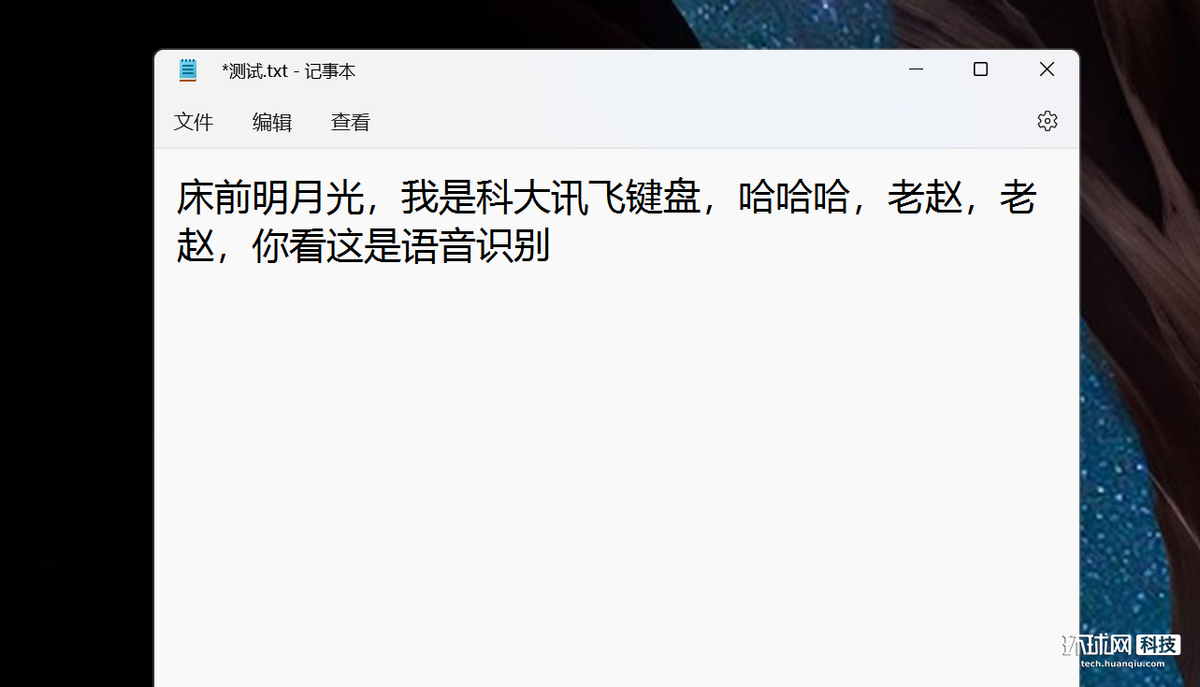Image resolution: width=1200 pixels, height=687 pixels.
Task: Minimize the Notepad window
Action: (x=916, y=69)
